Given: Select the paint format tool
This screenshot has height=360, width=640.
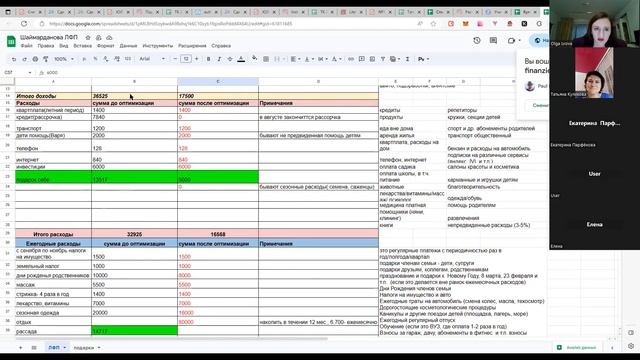Looking at the screenshot, I should (x=46, y=59).
